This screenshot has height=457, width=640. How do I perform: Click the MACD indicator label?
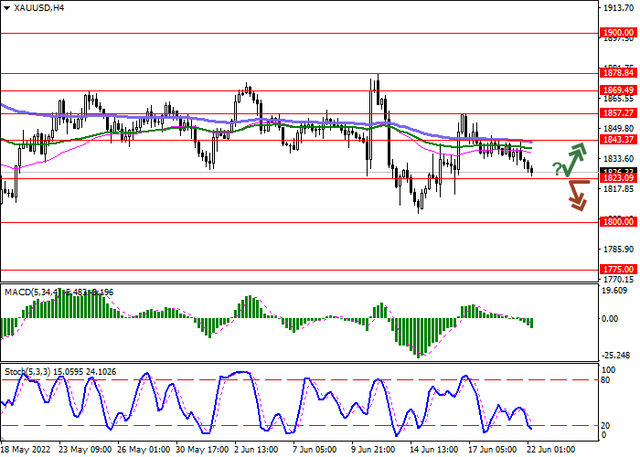point(58,292)
